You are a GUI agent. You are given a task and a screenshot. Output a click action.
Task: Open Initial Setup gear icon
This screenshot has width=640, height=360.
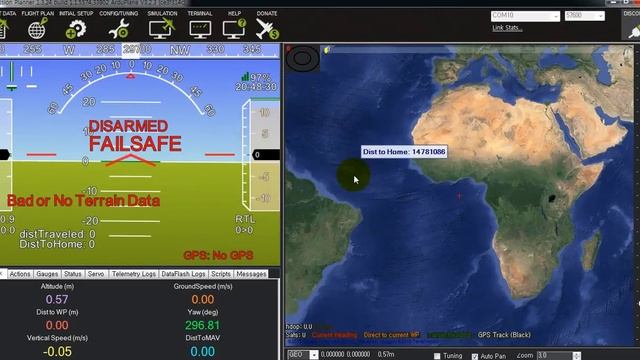click(x=76, y=29)
